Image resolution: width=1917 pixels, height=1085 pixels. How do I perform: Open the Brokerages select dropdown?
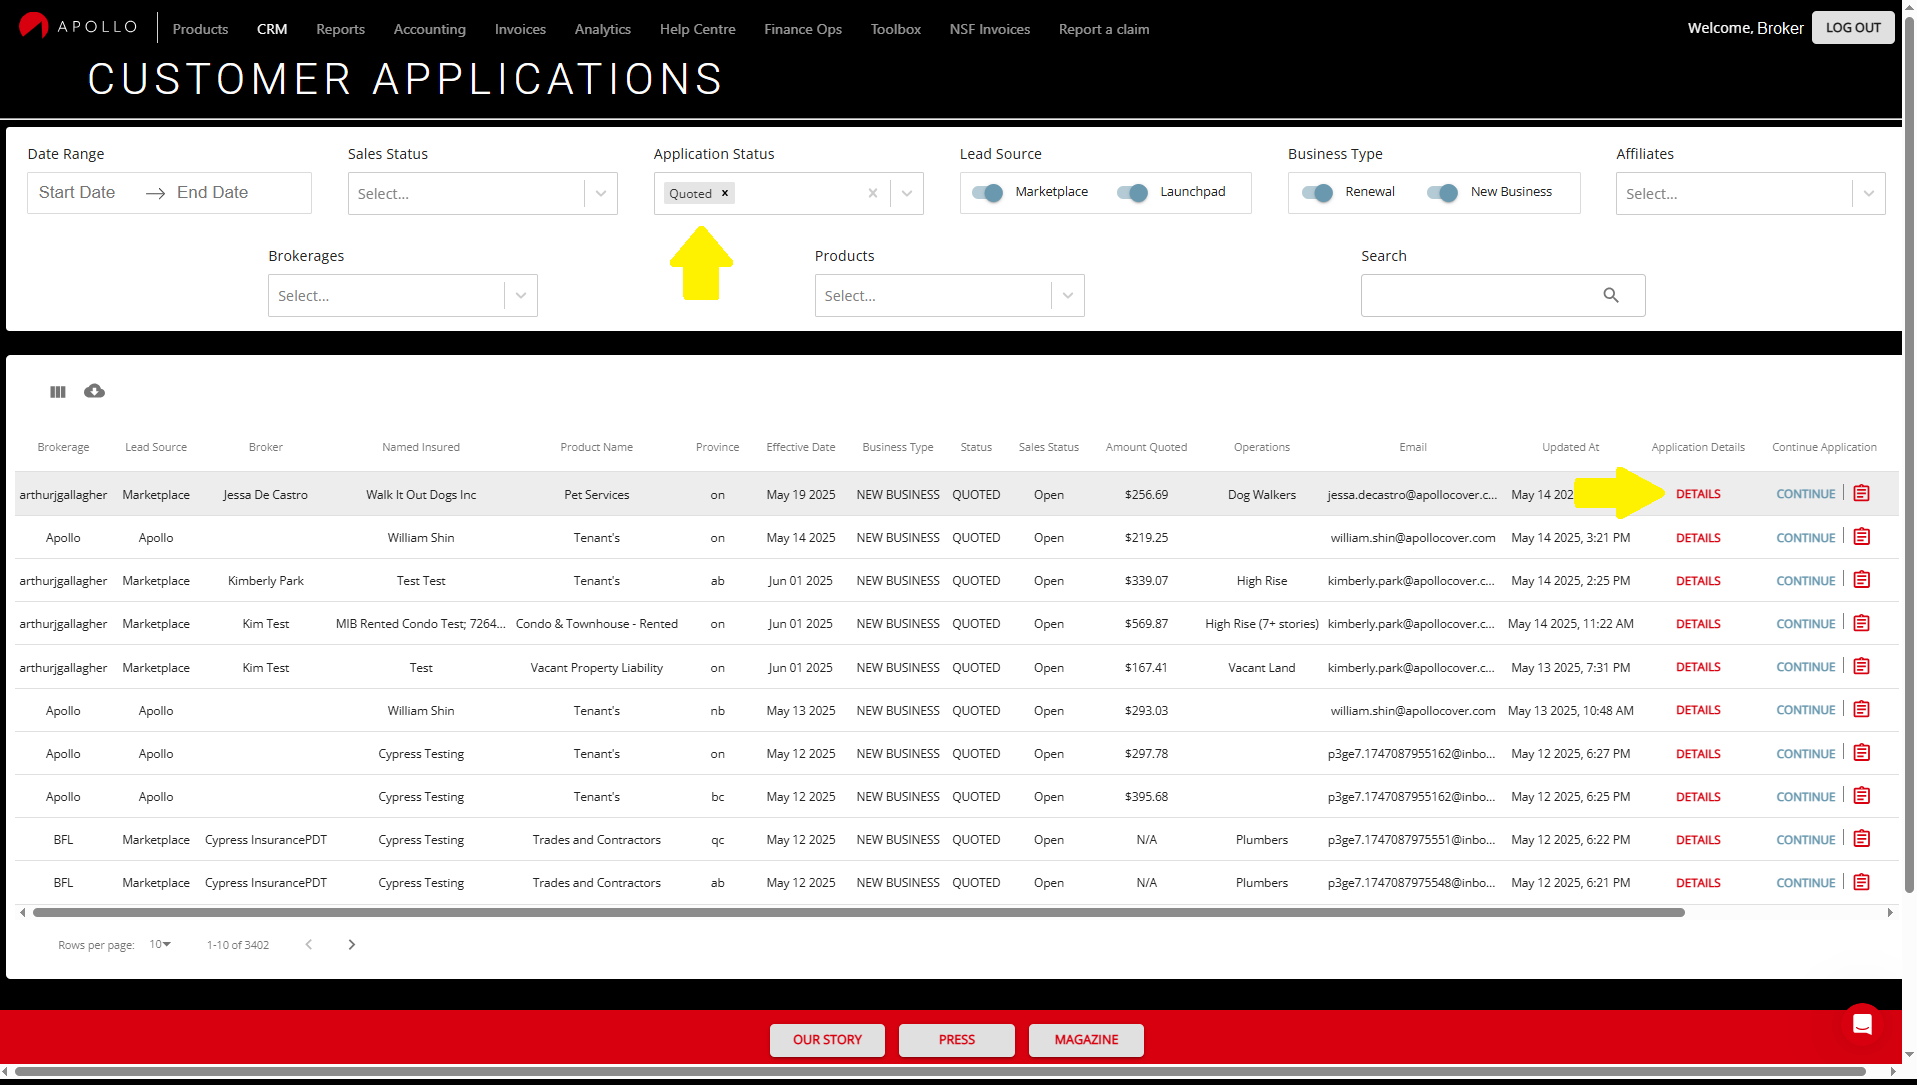coord(520,296)
